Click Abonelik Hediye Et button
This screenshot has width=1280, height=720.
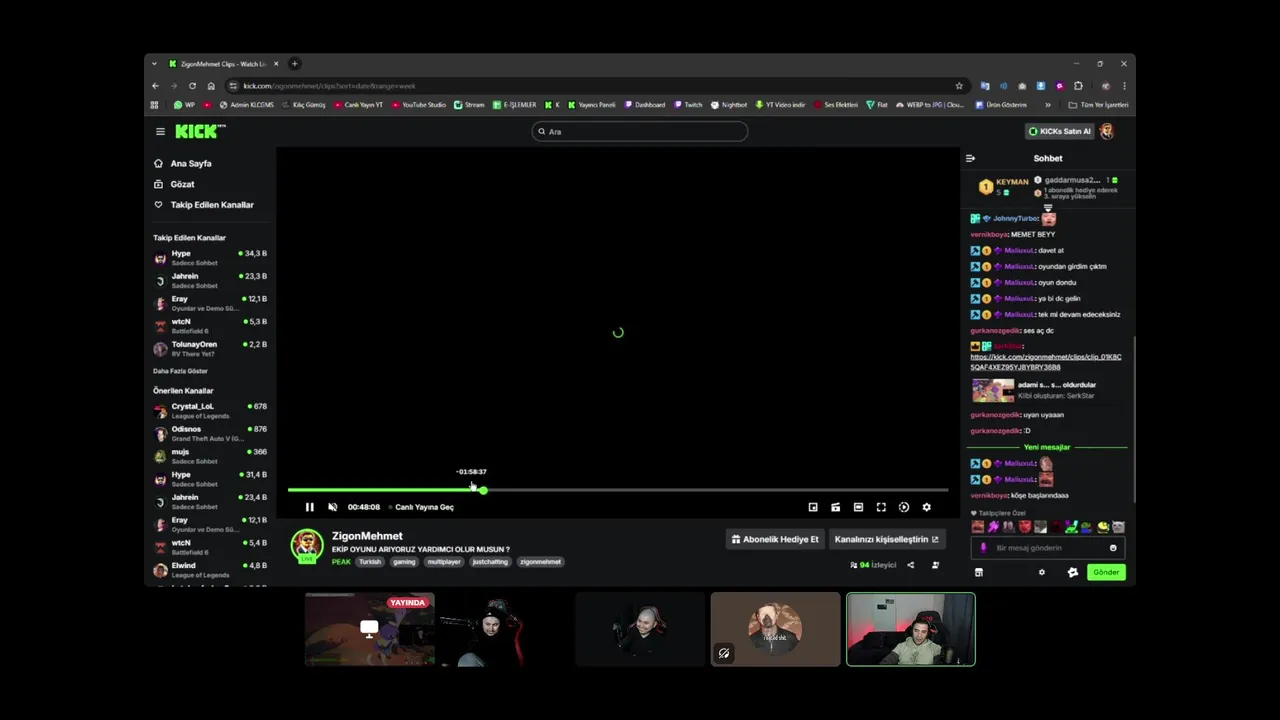coord(775,539)
